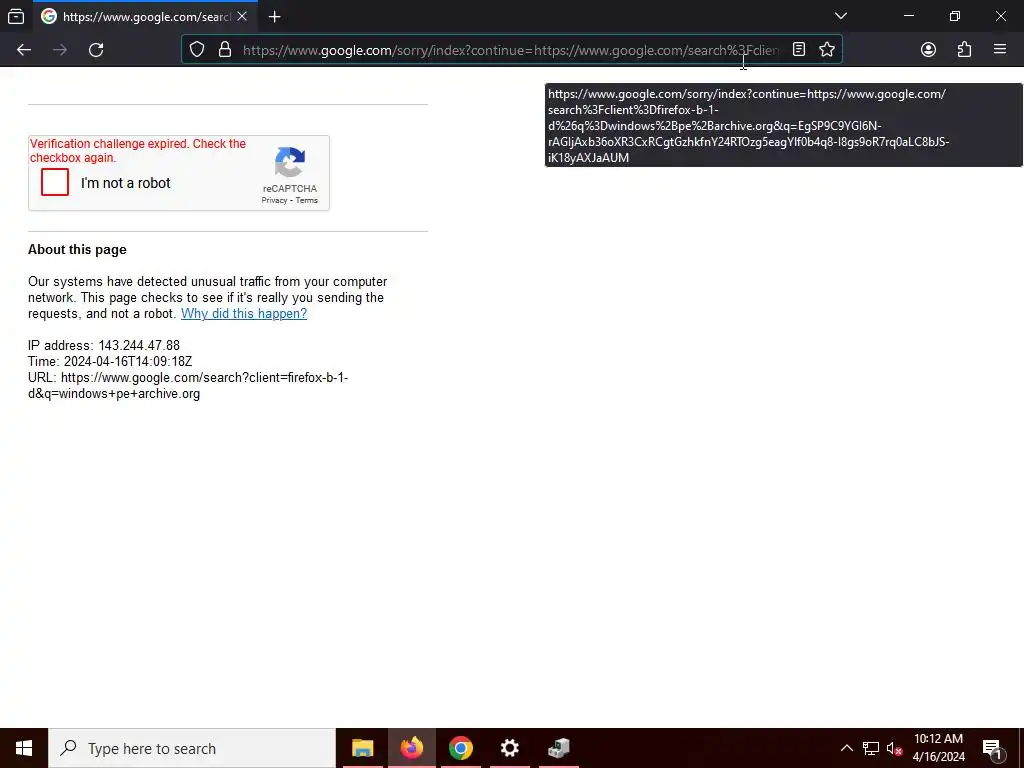Open the installer app taskbar icon
The width and height of the screenshot is (1024, 768).
coord(558,748)
